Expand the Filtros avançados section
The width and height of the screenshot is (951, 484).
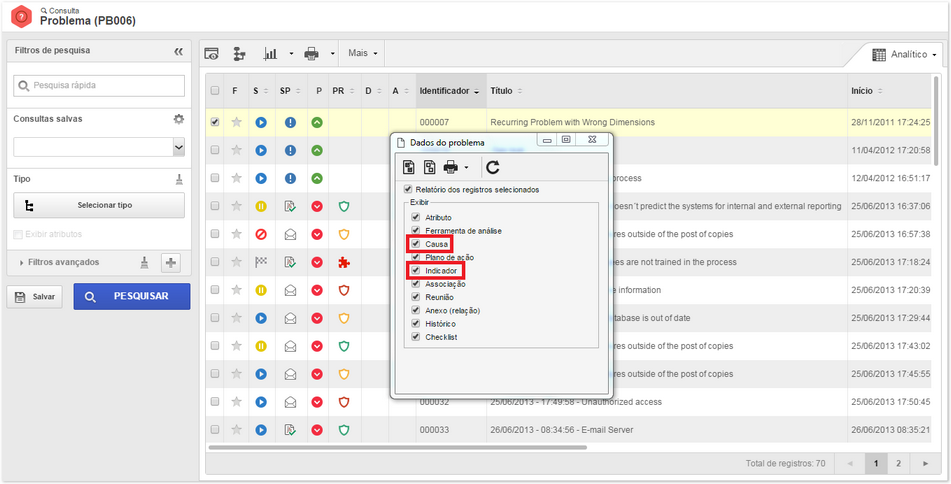coord(59,263)
